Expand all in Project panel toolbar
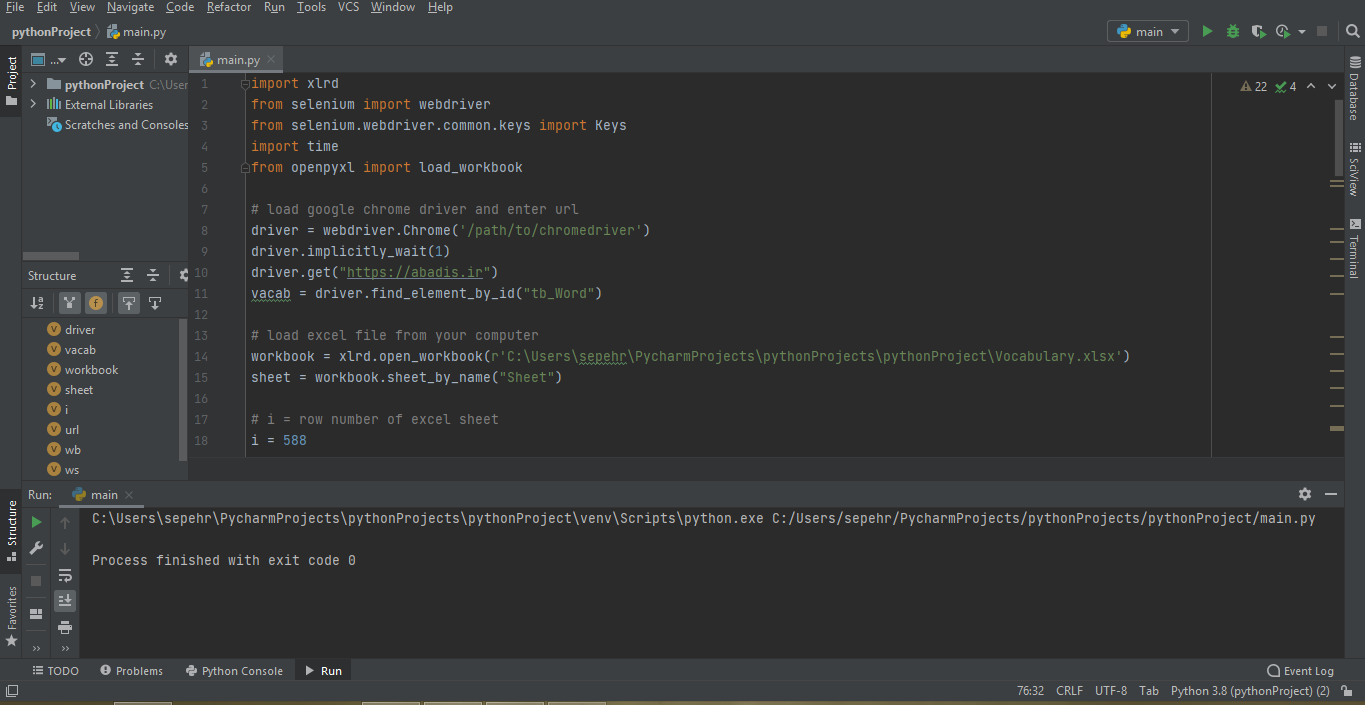Screen dimensions: 1365x705 click(x=112, y=59)
